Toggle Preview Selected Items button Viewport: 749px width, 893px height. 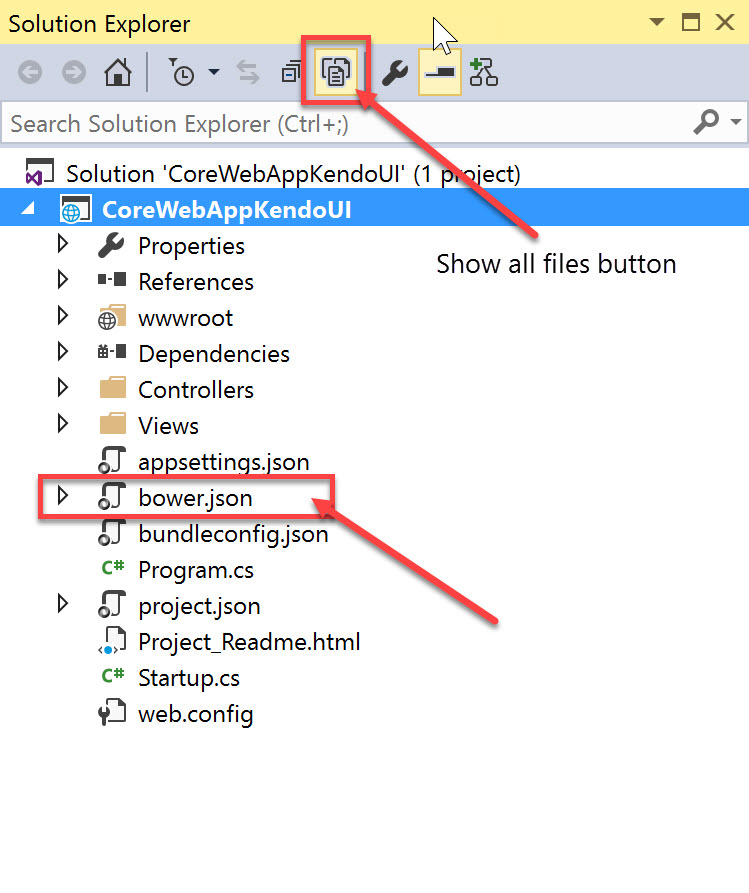tap(440, 72)
